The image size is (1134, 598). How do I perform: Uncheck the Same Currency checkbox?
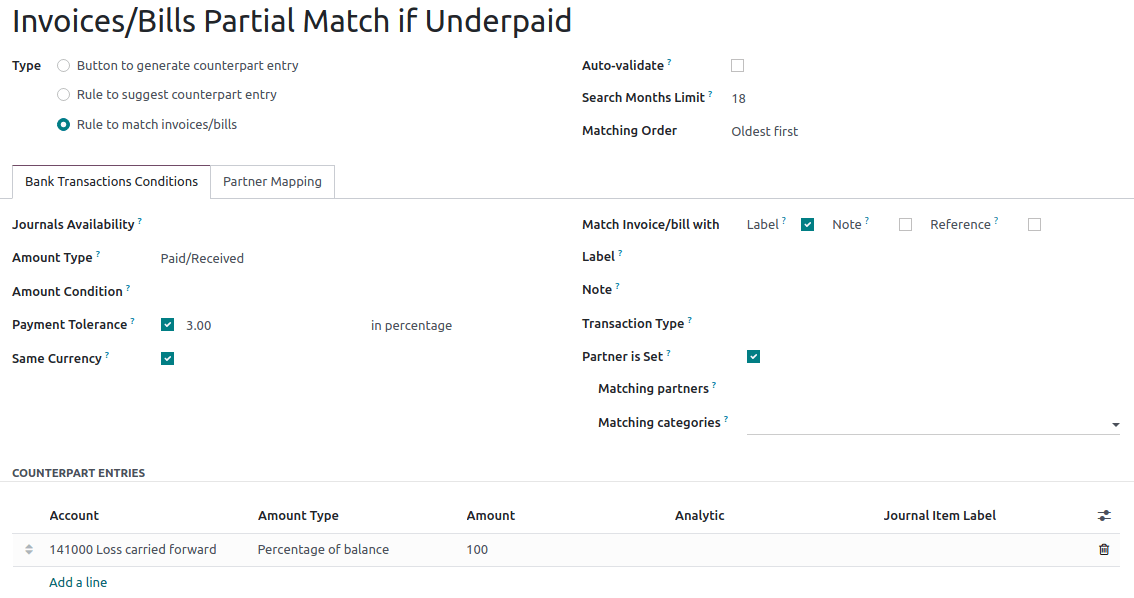pos(168,359)
